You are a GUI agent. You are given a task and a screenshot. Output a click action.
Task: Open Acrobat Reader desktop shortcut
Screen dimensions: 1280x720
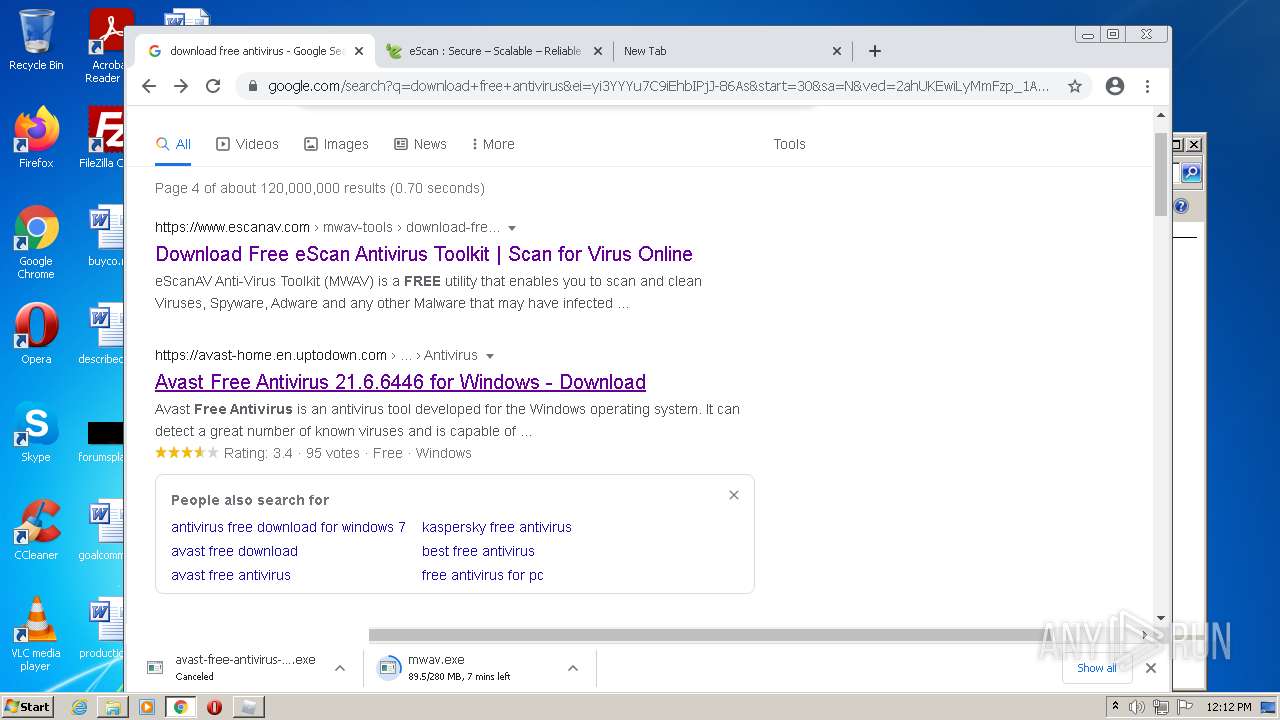106,46
